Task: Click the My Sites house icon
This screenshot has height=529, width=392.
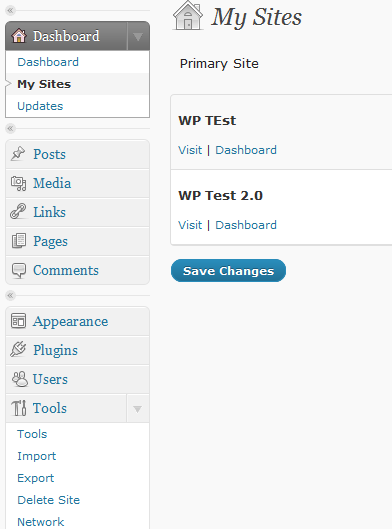Action: (188, 15)
